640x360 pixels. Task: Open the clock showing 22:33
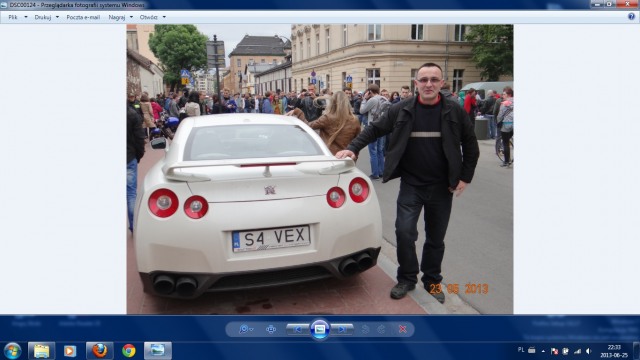614,351
